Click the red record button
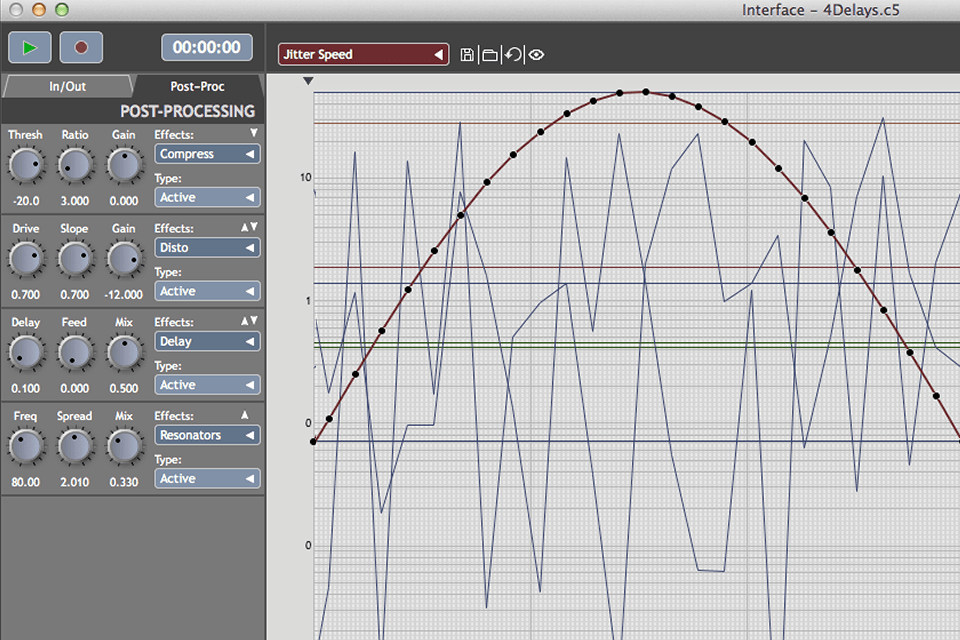 [x=81, y=47]
